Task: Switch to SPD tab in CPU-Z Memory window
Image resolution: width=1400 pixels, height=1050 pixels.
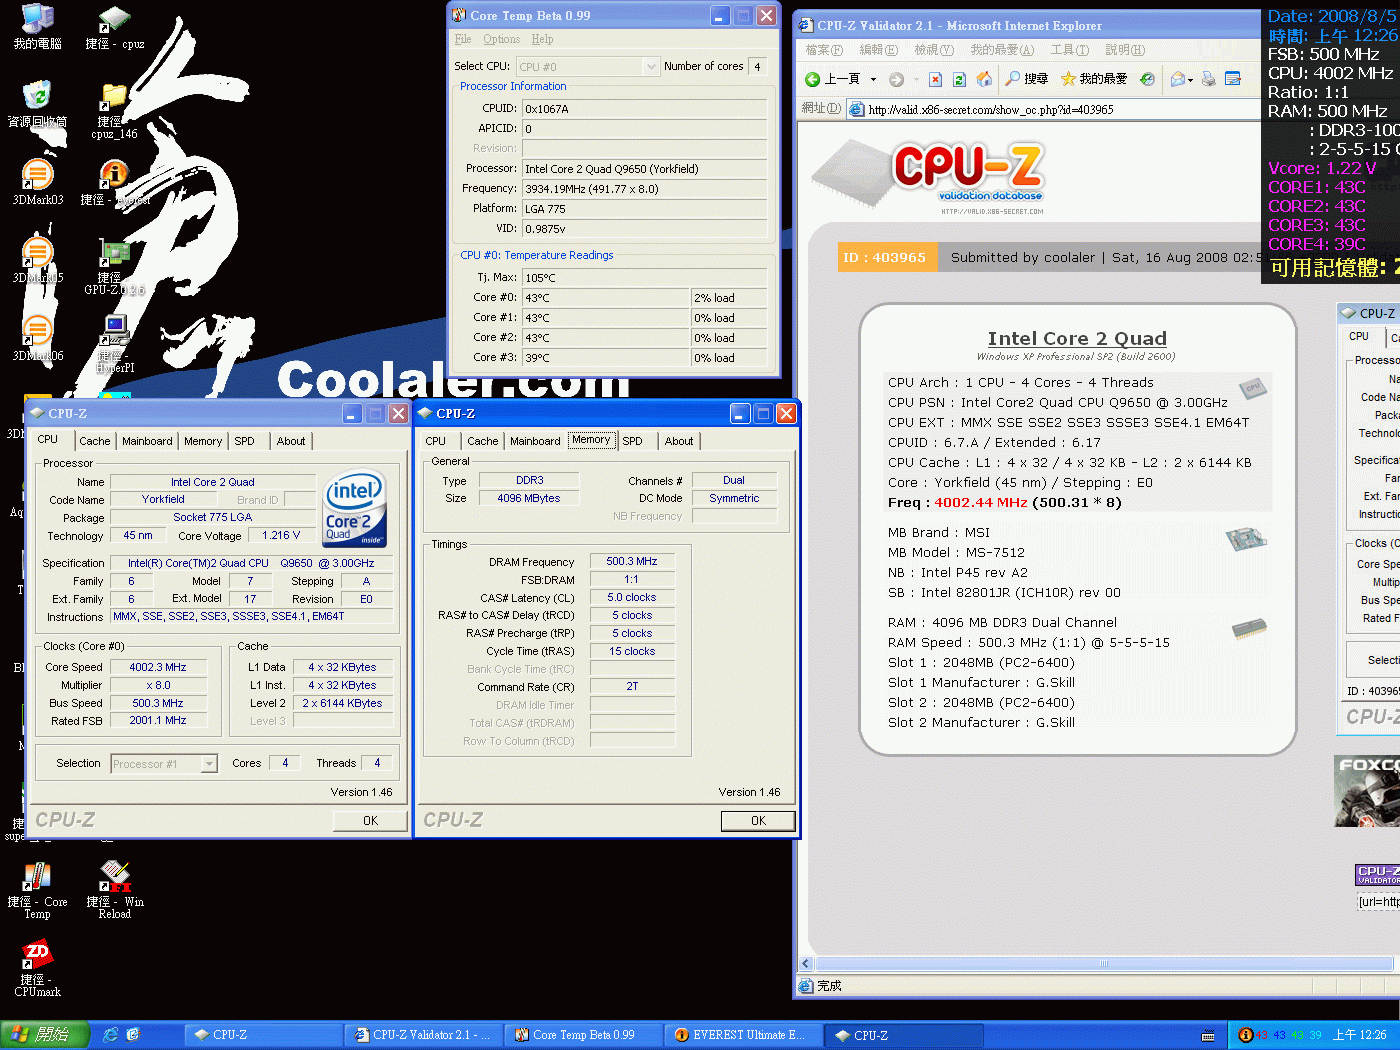Action: (x=633, y=441)
